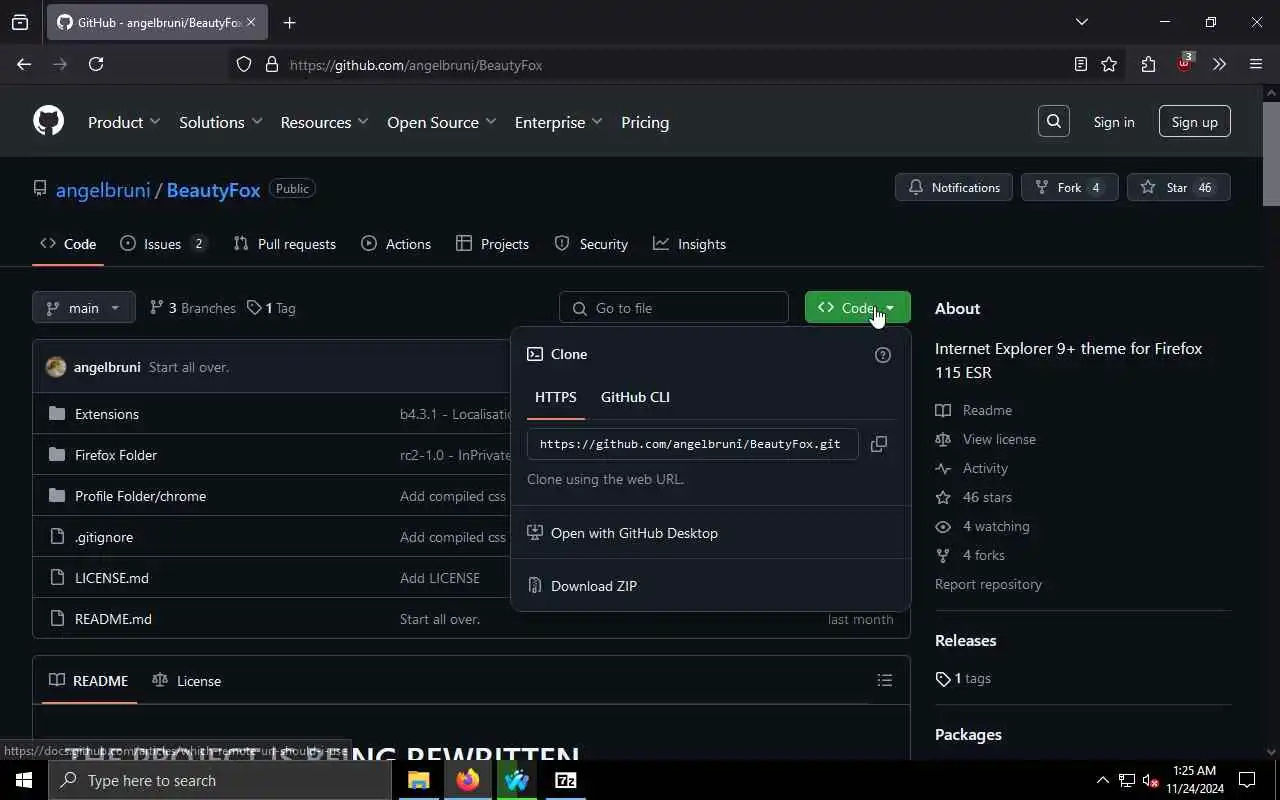Viewport: 1280px width, 800px height.
Task: Open File Explorer from taskbar
Action: pos(418,780)
